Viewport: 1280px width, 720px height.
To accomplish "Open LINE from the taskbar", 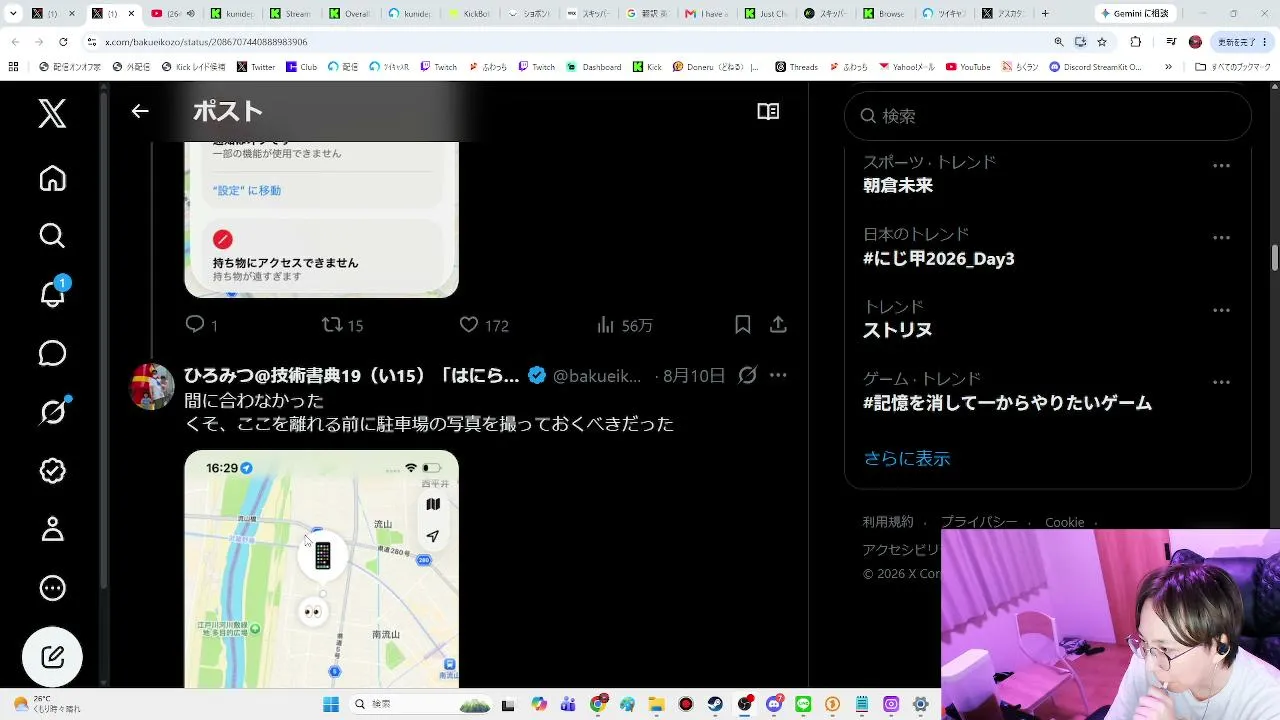I will pos(803,704).
